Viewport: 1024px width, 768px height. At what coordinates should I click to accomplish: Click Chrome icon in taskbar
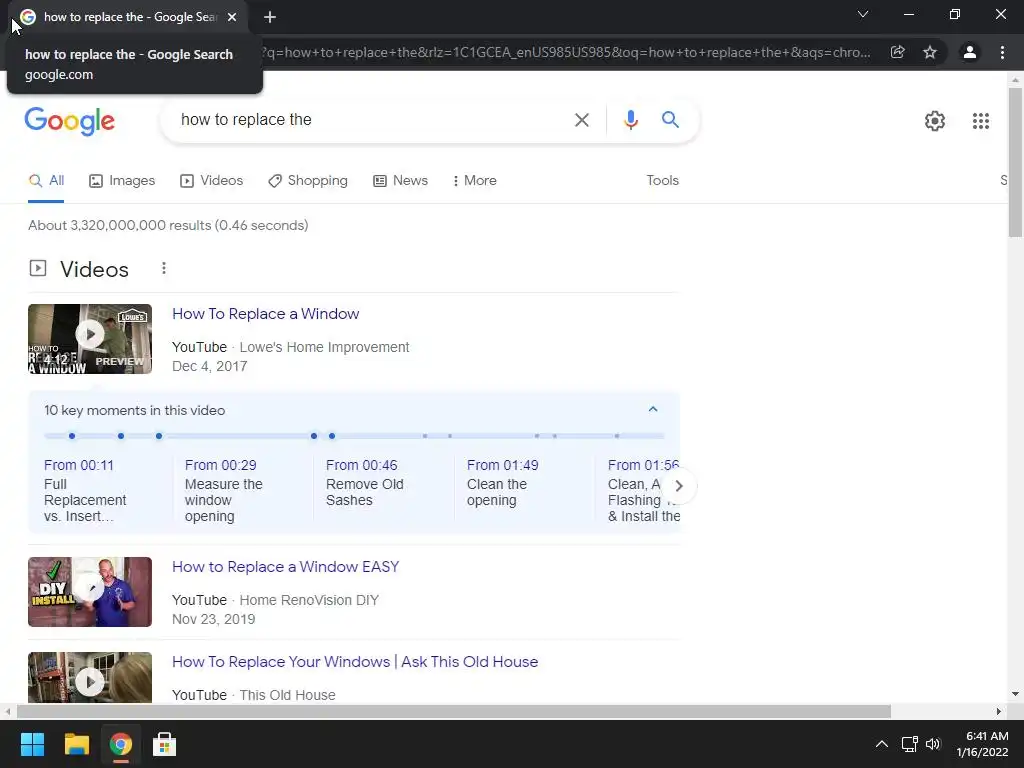pos(120,744)
